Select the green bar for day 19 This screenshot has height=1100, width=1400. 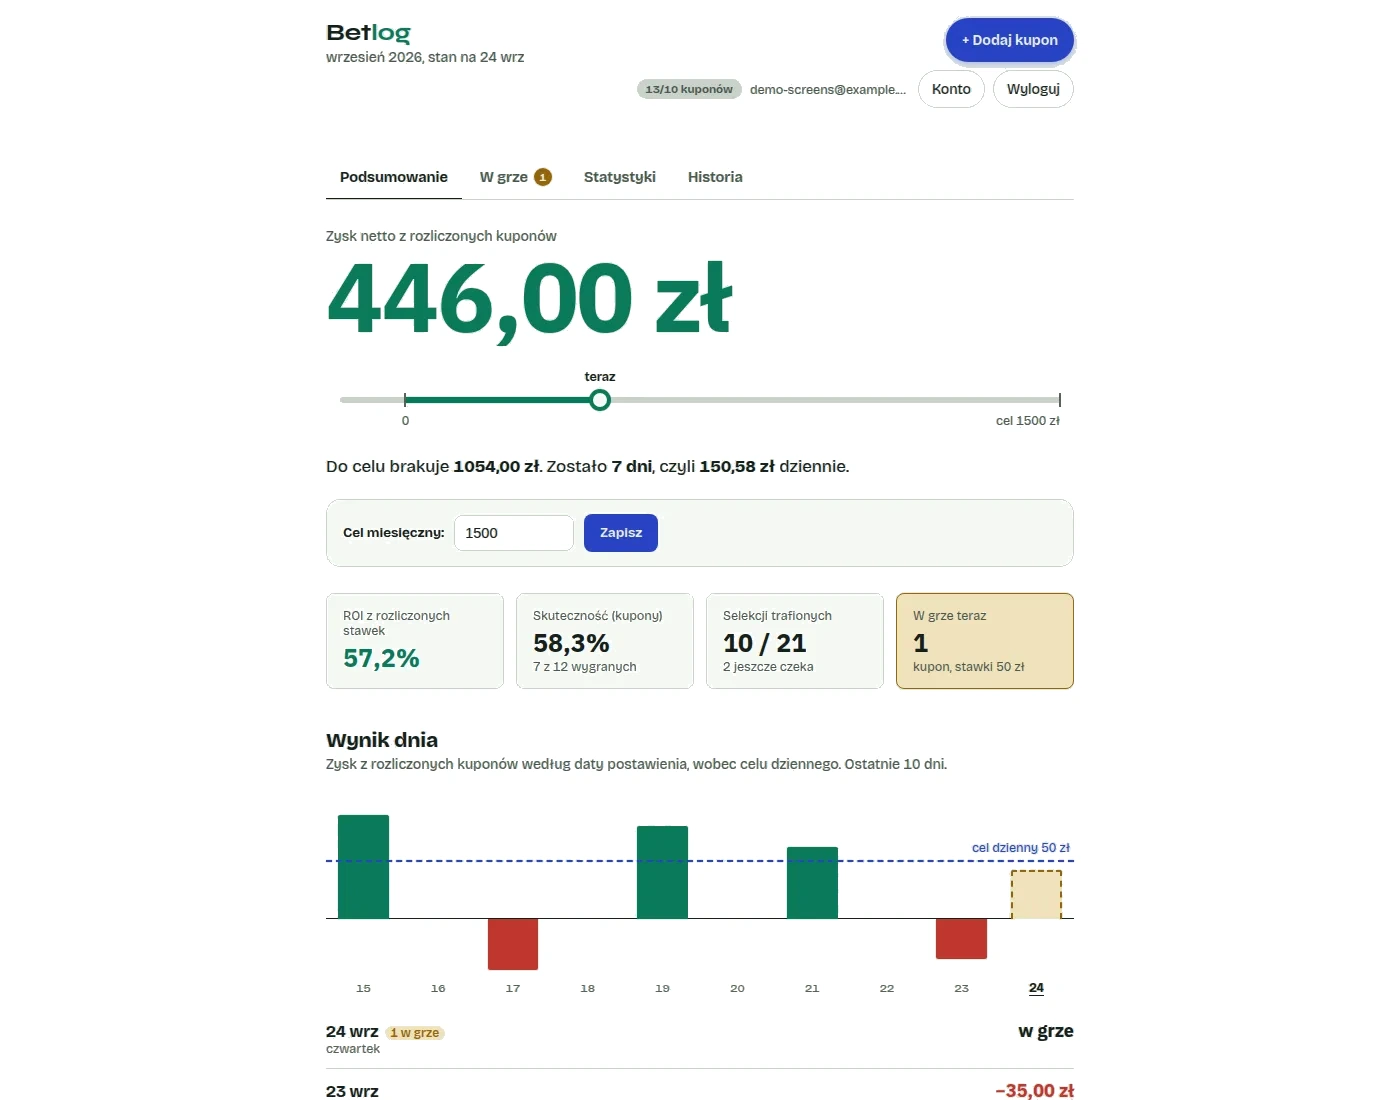662,872
